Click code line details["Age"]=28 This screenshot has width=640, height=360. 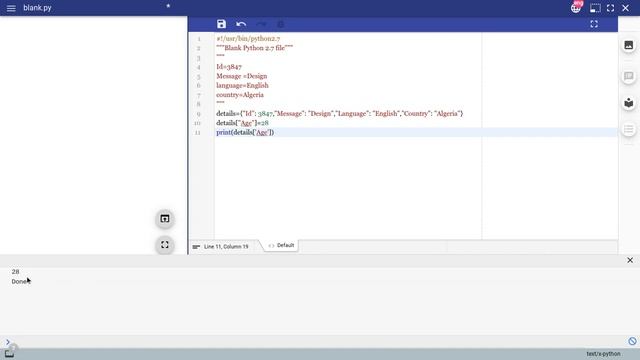[x=242, y=123]
